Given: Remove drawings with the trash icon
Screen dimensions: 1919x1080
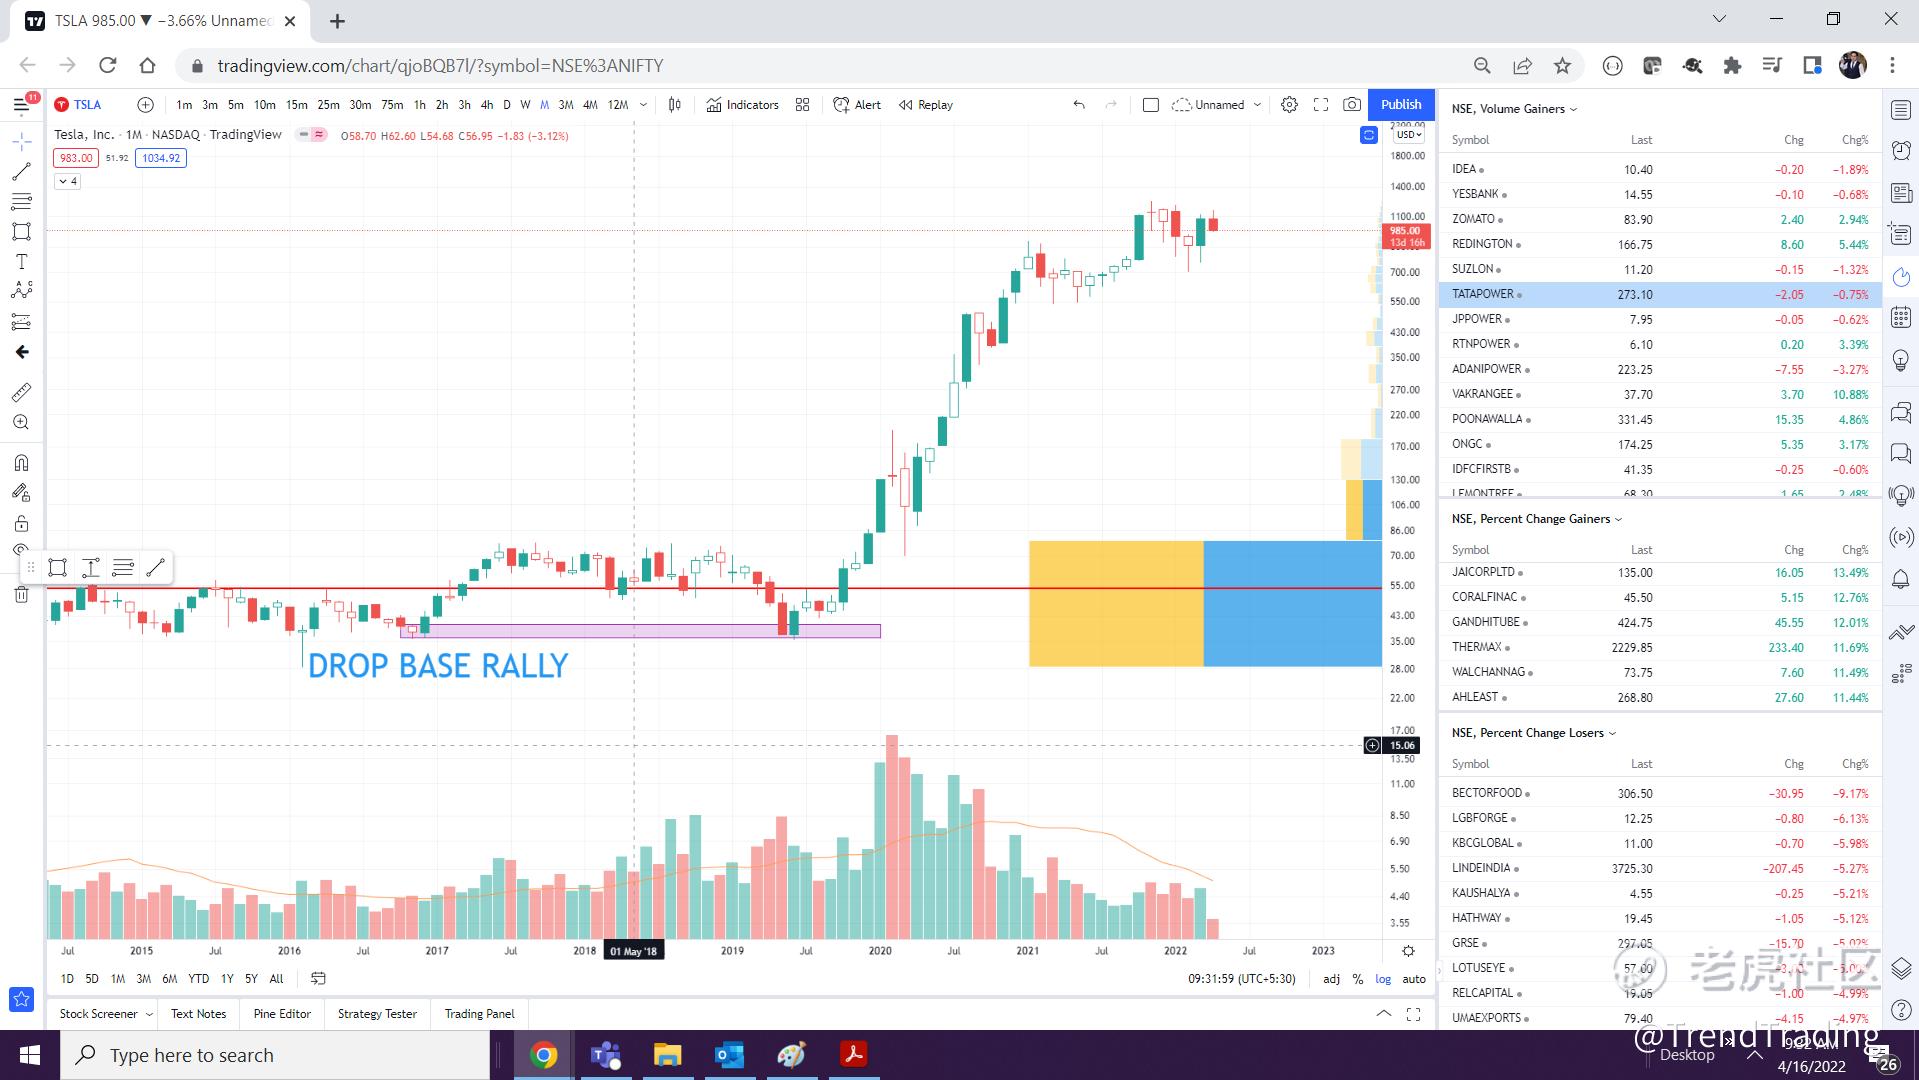Looking at the screenshot, I should tap(22, 595).
